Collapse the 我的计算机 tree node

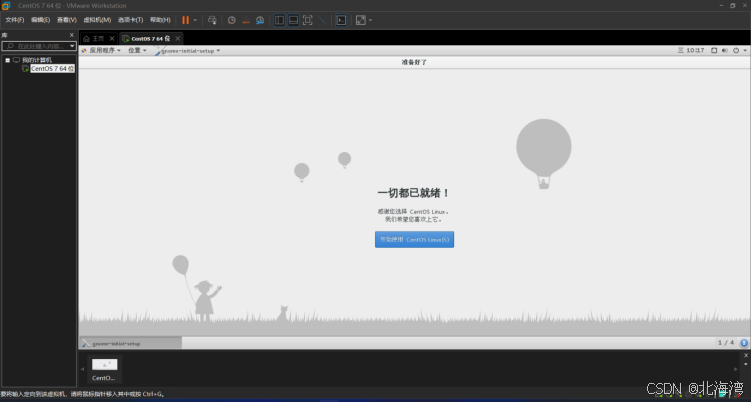tap(8, 60)
